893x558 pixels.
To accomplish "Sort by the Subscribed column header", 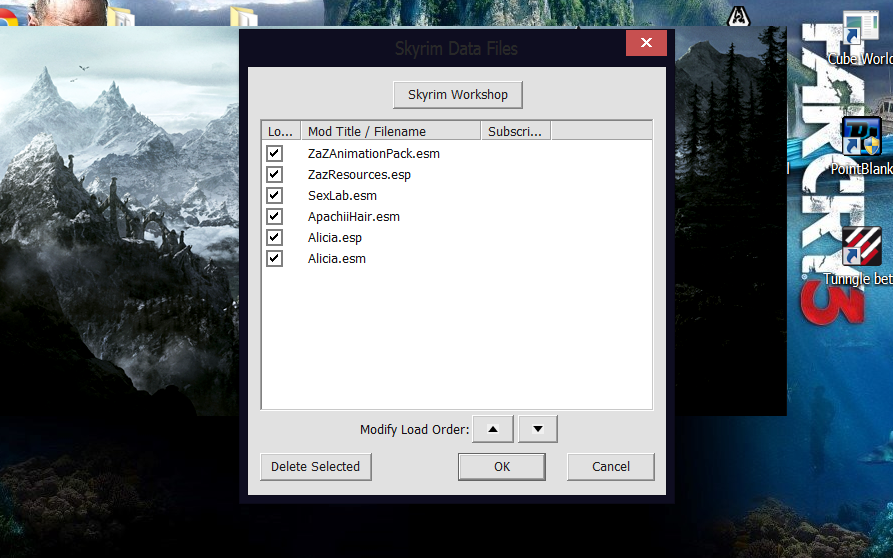I will [x=515, y=132].
